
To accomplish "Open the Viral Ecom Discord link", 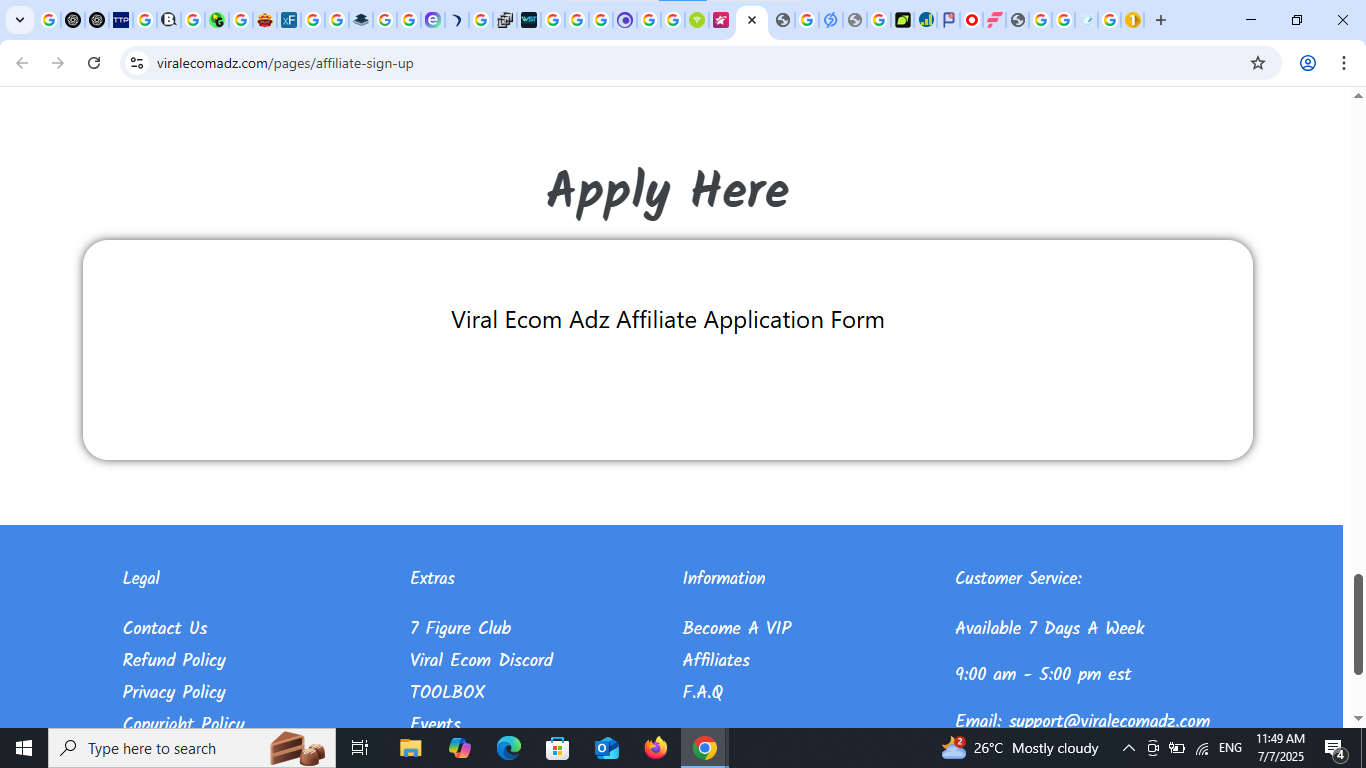I will pos(481,660).
